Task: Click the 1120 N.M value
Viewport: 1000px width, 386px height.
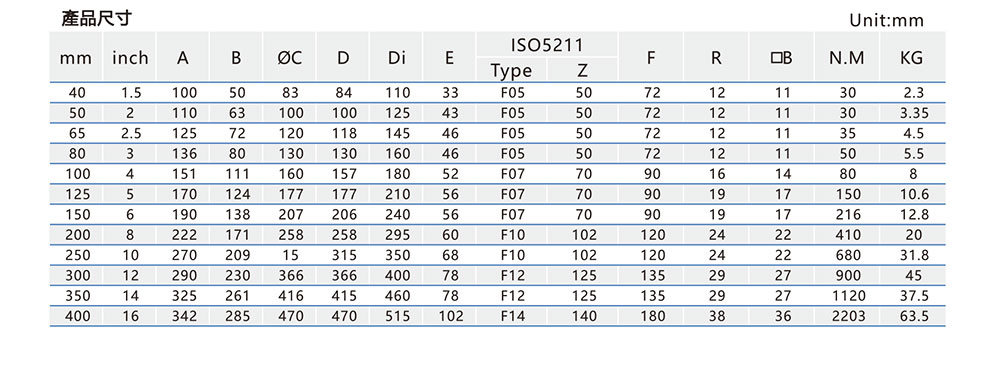Action: 848,295
